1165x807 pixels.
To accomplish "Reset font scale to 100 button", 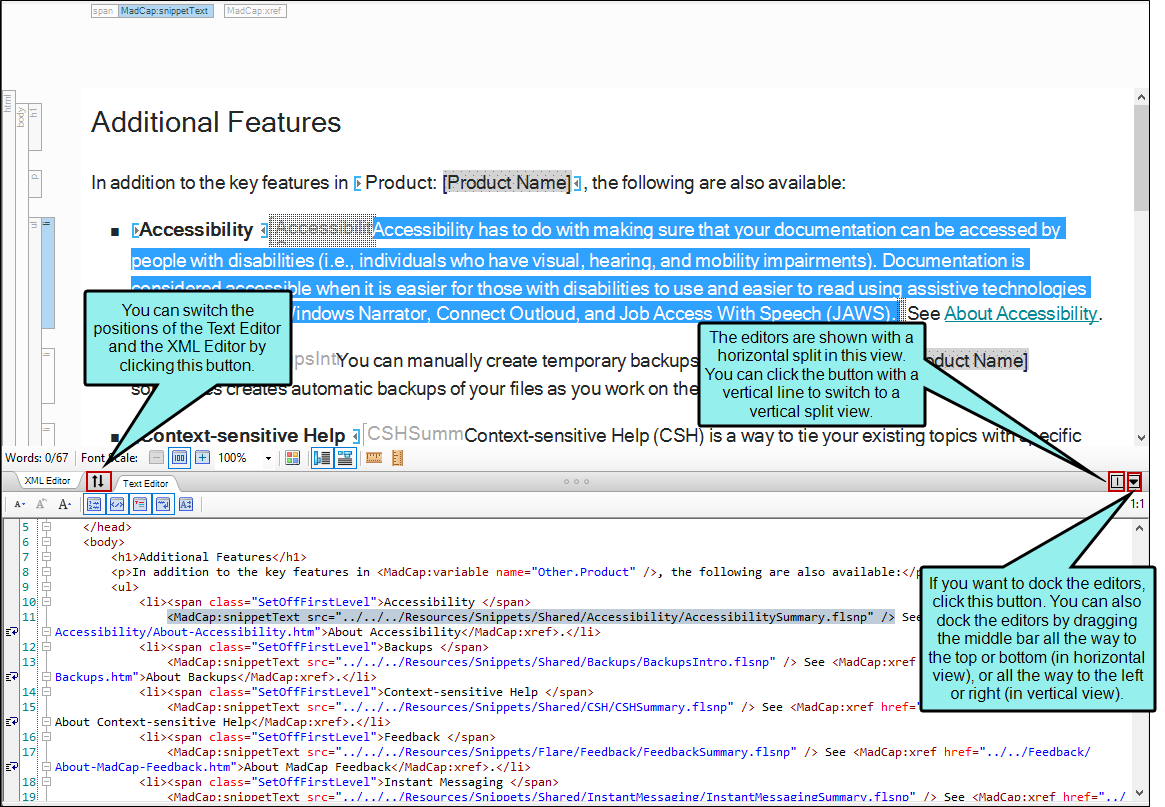I will pyautogui.click(x=179, y=458).
